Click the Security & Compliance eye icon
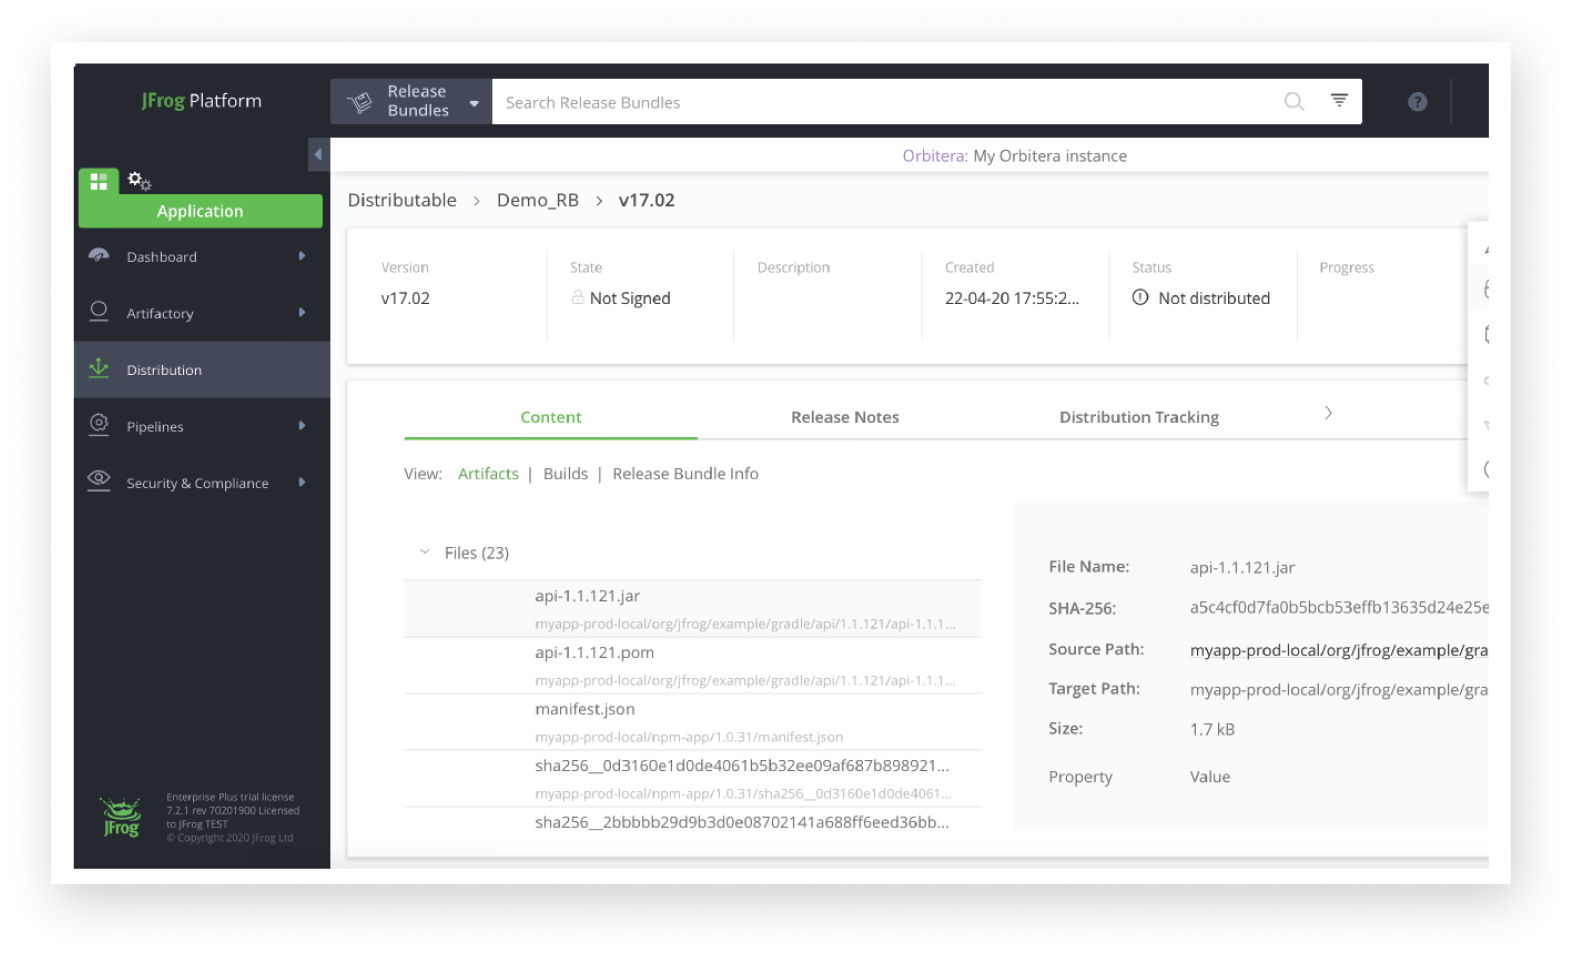The image size is (1574, 957). 99,479
